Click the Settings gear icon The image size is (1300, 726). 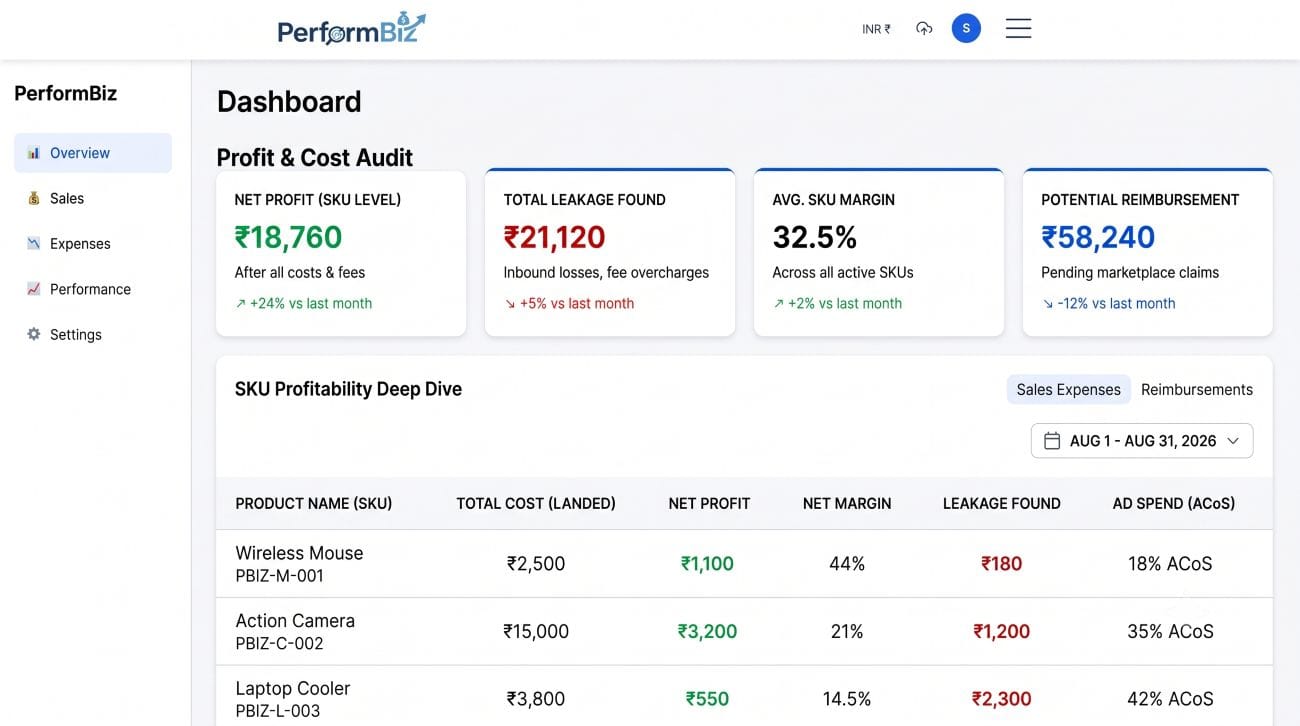tap(34, 334)
